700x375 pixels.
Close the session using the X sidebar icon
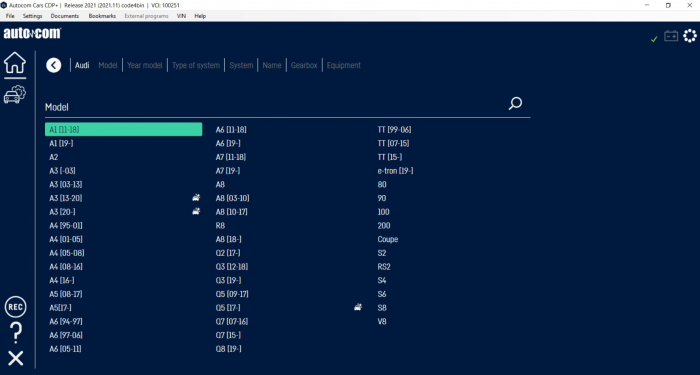point(16,358)
